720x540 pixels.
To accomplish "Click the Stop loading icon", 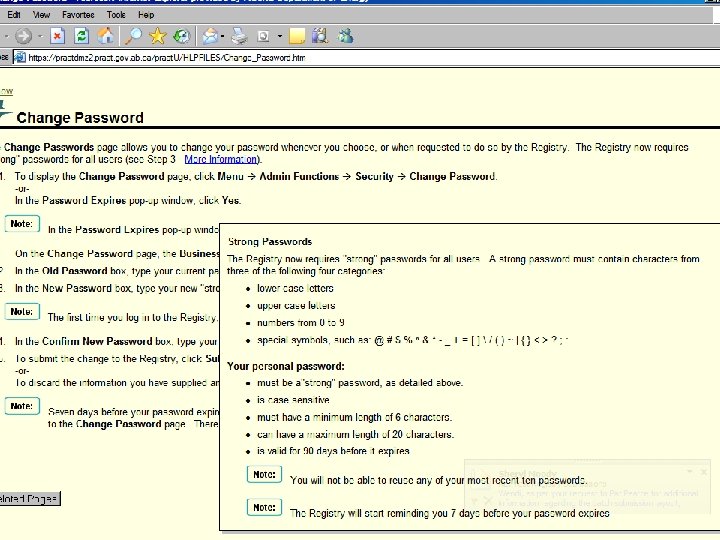I will click(57, 36).
